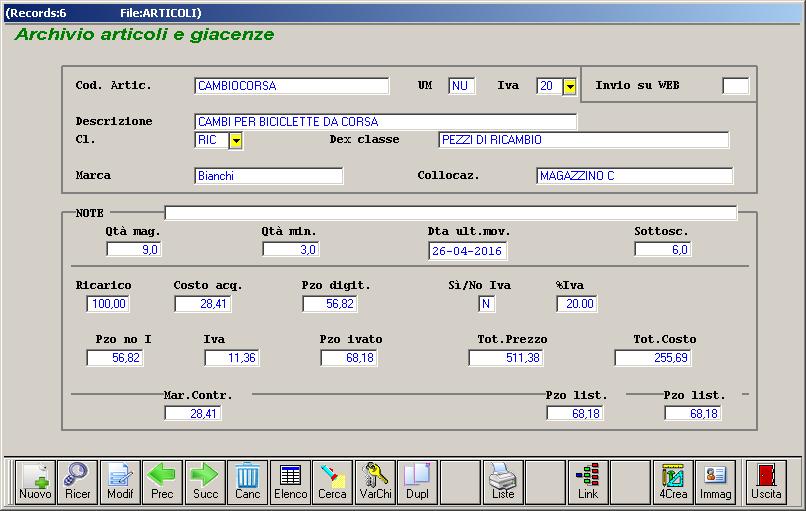Screen dimensions: 806x511
Task: Expand the Cl. class dropdown arrow
Action: [x=235, y=140]
